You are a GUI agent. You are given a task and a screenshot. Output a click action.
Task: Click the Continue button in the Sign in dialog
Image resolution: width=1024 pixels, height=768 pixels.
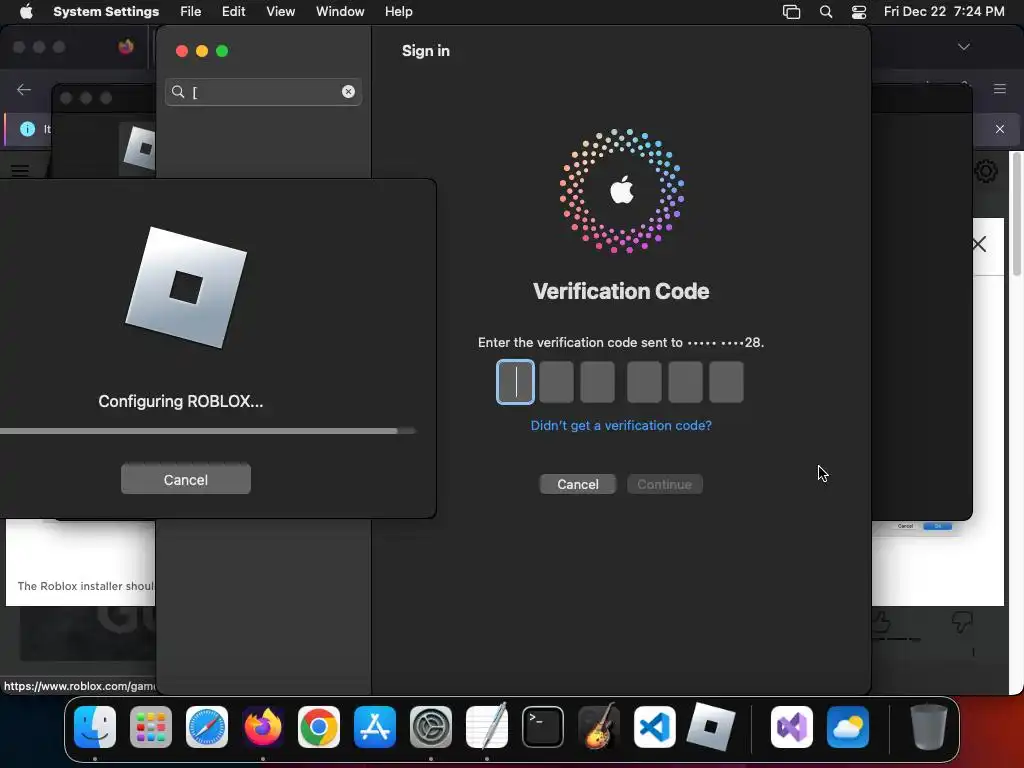click(x=664, y=484)
